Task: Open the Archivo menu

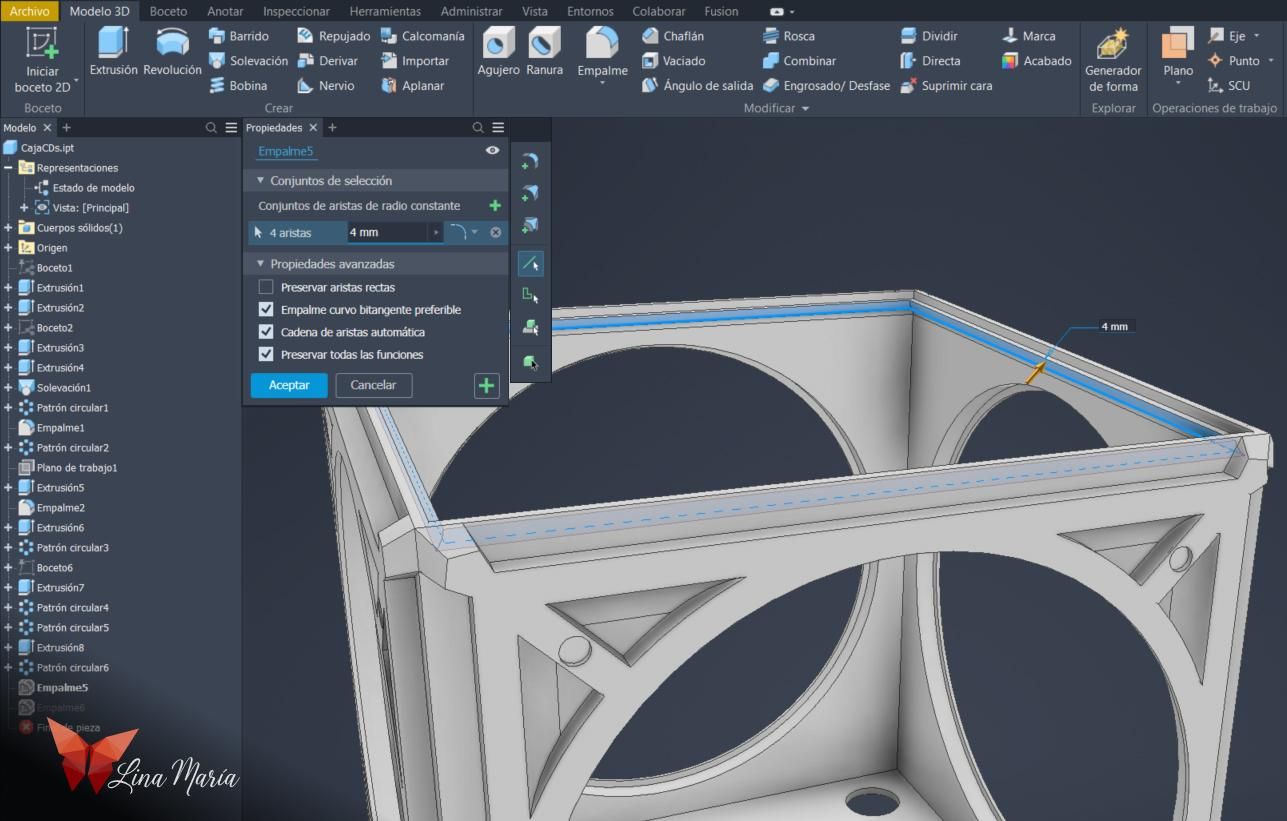Action: 30,11
